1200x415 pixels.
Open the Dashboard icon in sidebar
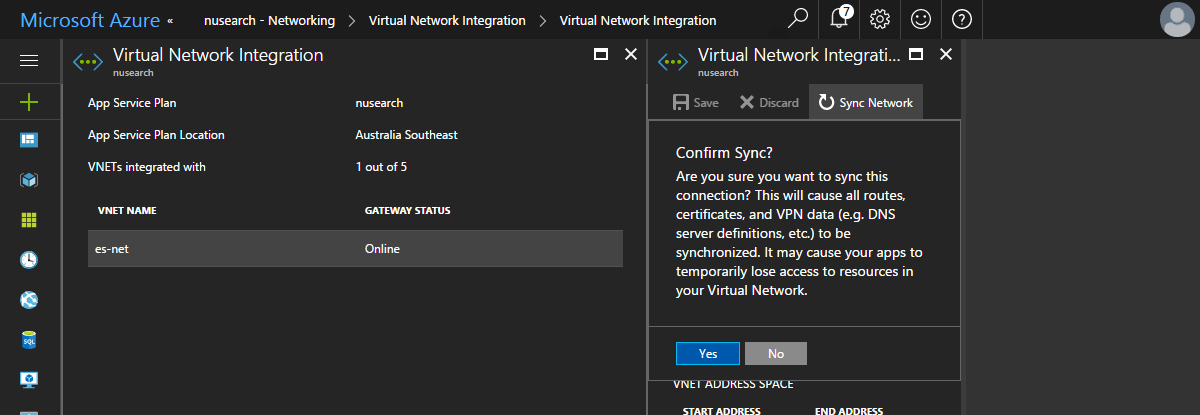29,140
